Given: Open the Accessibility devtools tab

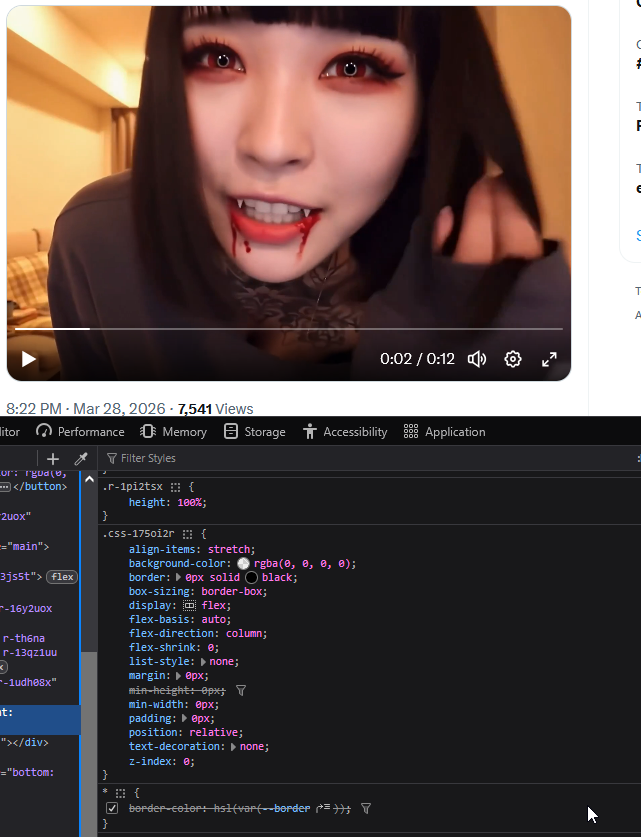Looking at the screenshot, I should (345, 432).
